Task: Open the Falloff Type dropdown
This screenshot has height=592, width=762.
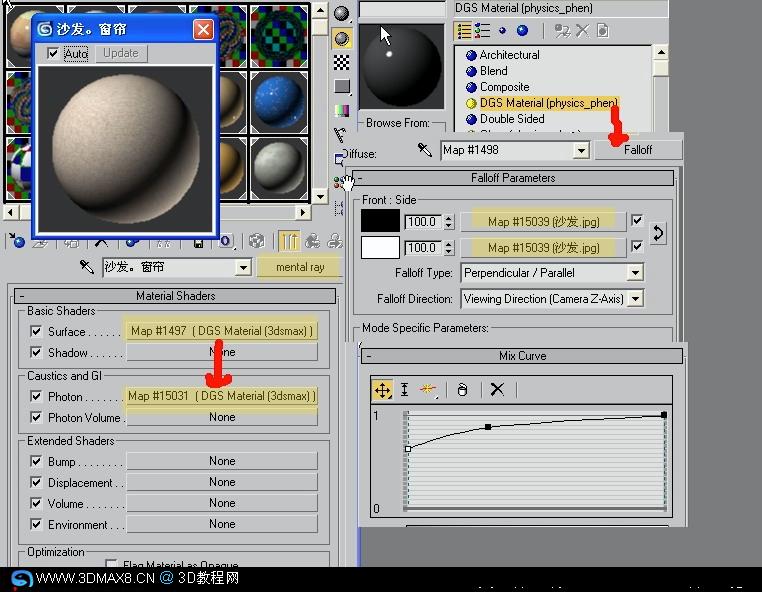Action: coord(635,273)
